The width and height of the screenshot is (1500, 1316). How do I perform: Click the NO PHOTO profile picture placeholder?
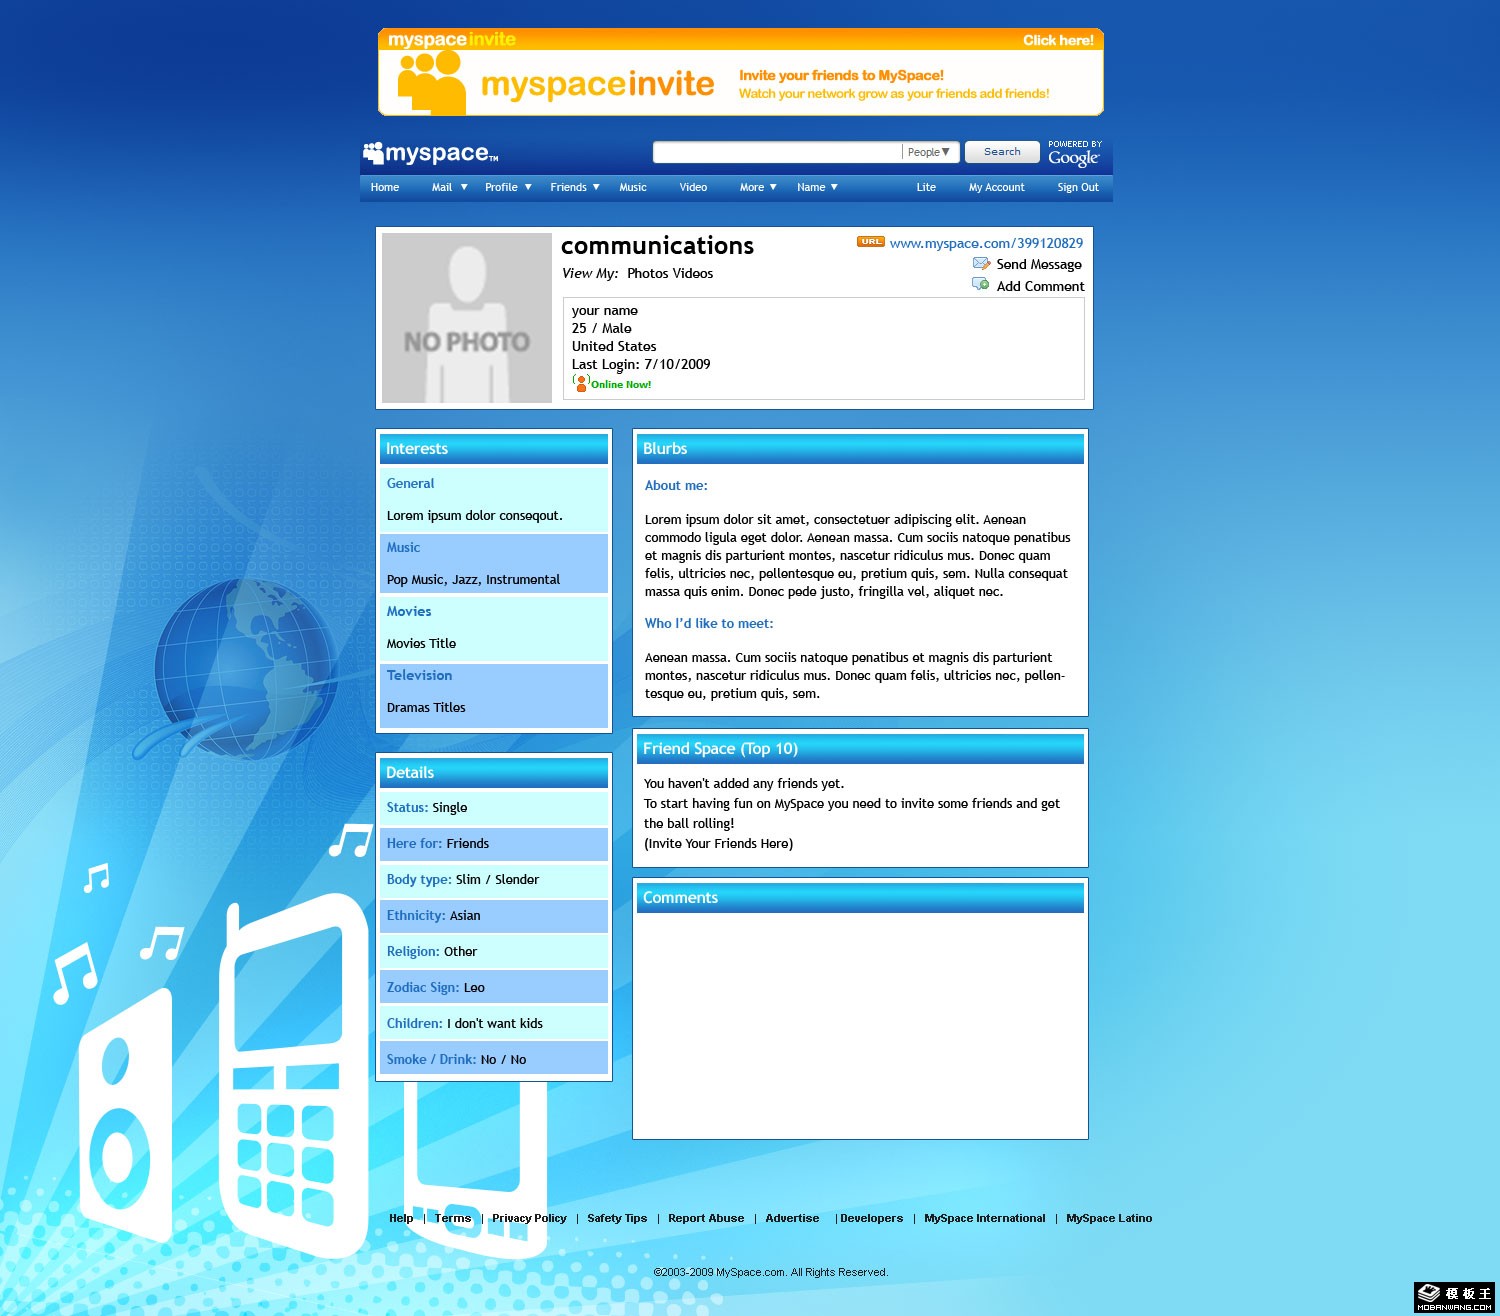click(x=467, y=318)
